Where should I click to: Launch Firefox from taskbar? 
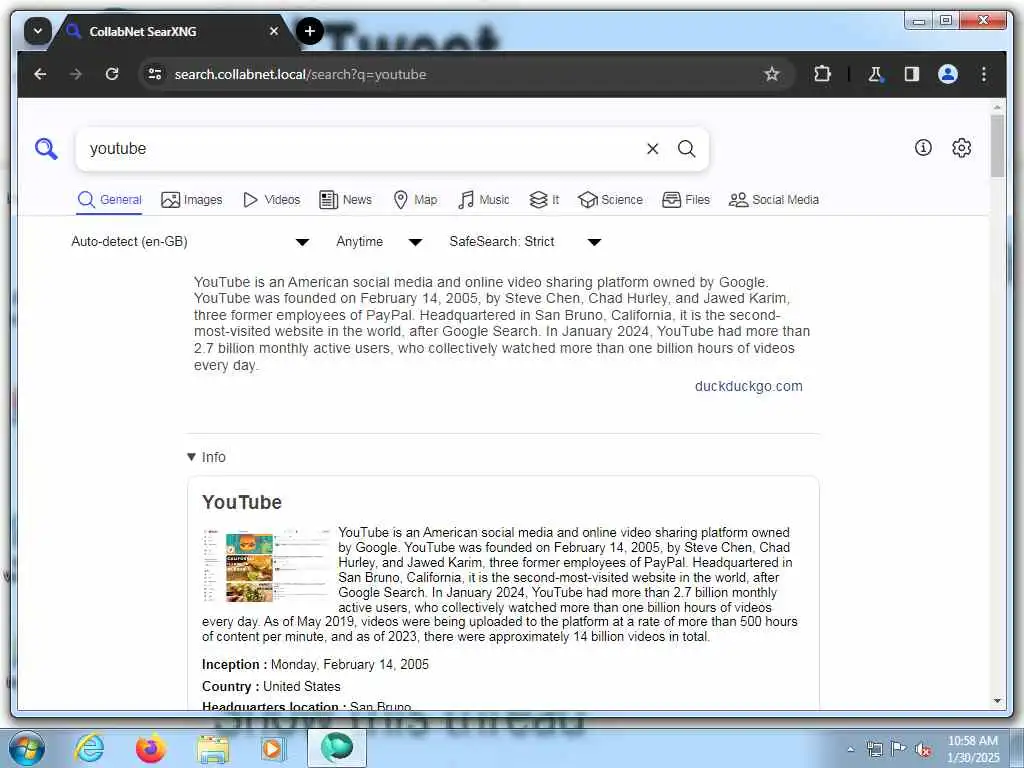click(x=150, y=748)
